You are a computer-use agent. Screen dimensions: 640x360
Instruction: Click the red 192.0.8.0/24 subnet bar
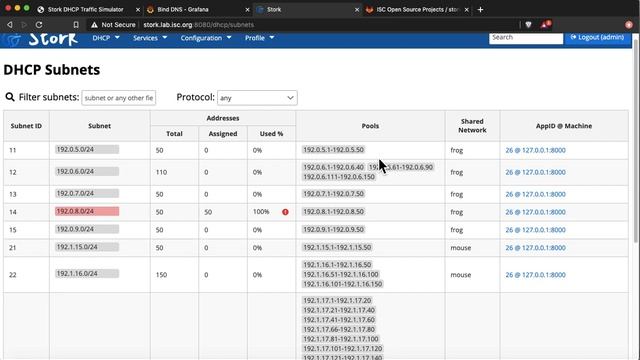pyautogui.click(x=87, y=211)
